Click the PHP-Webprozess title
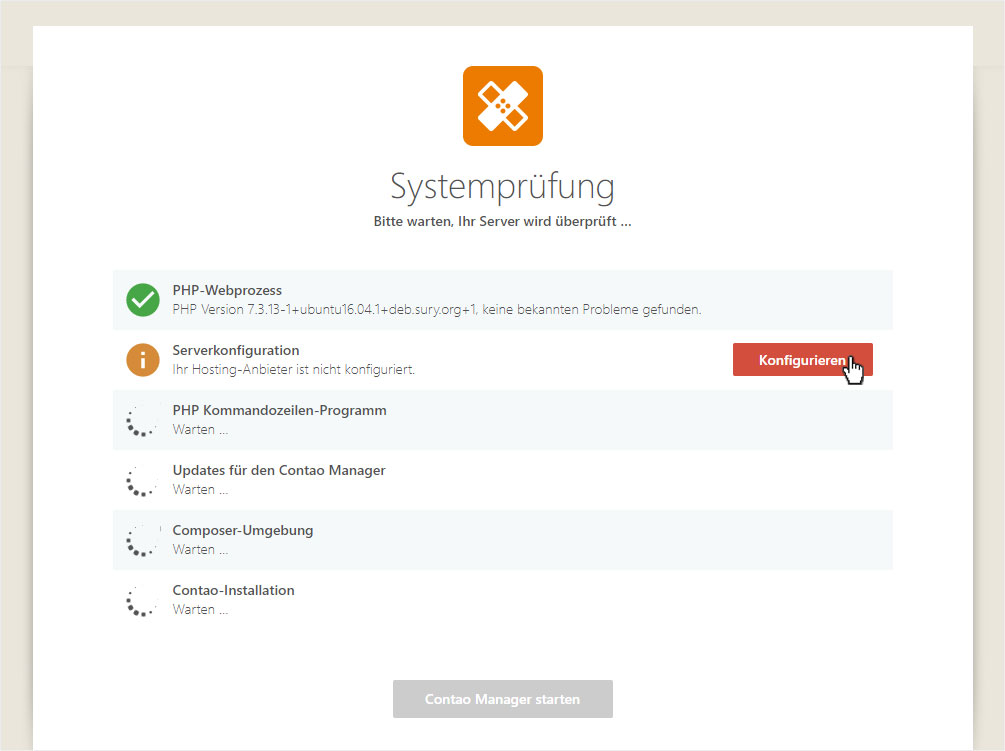 click(x=227, y=290)
